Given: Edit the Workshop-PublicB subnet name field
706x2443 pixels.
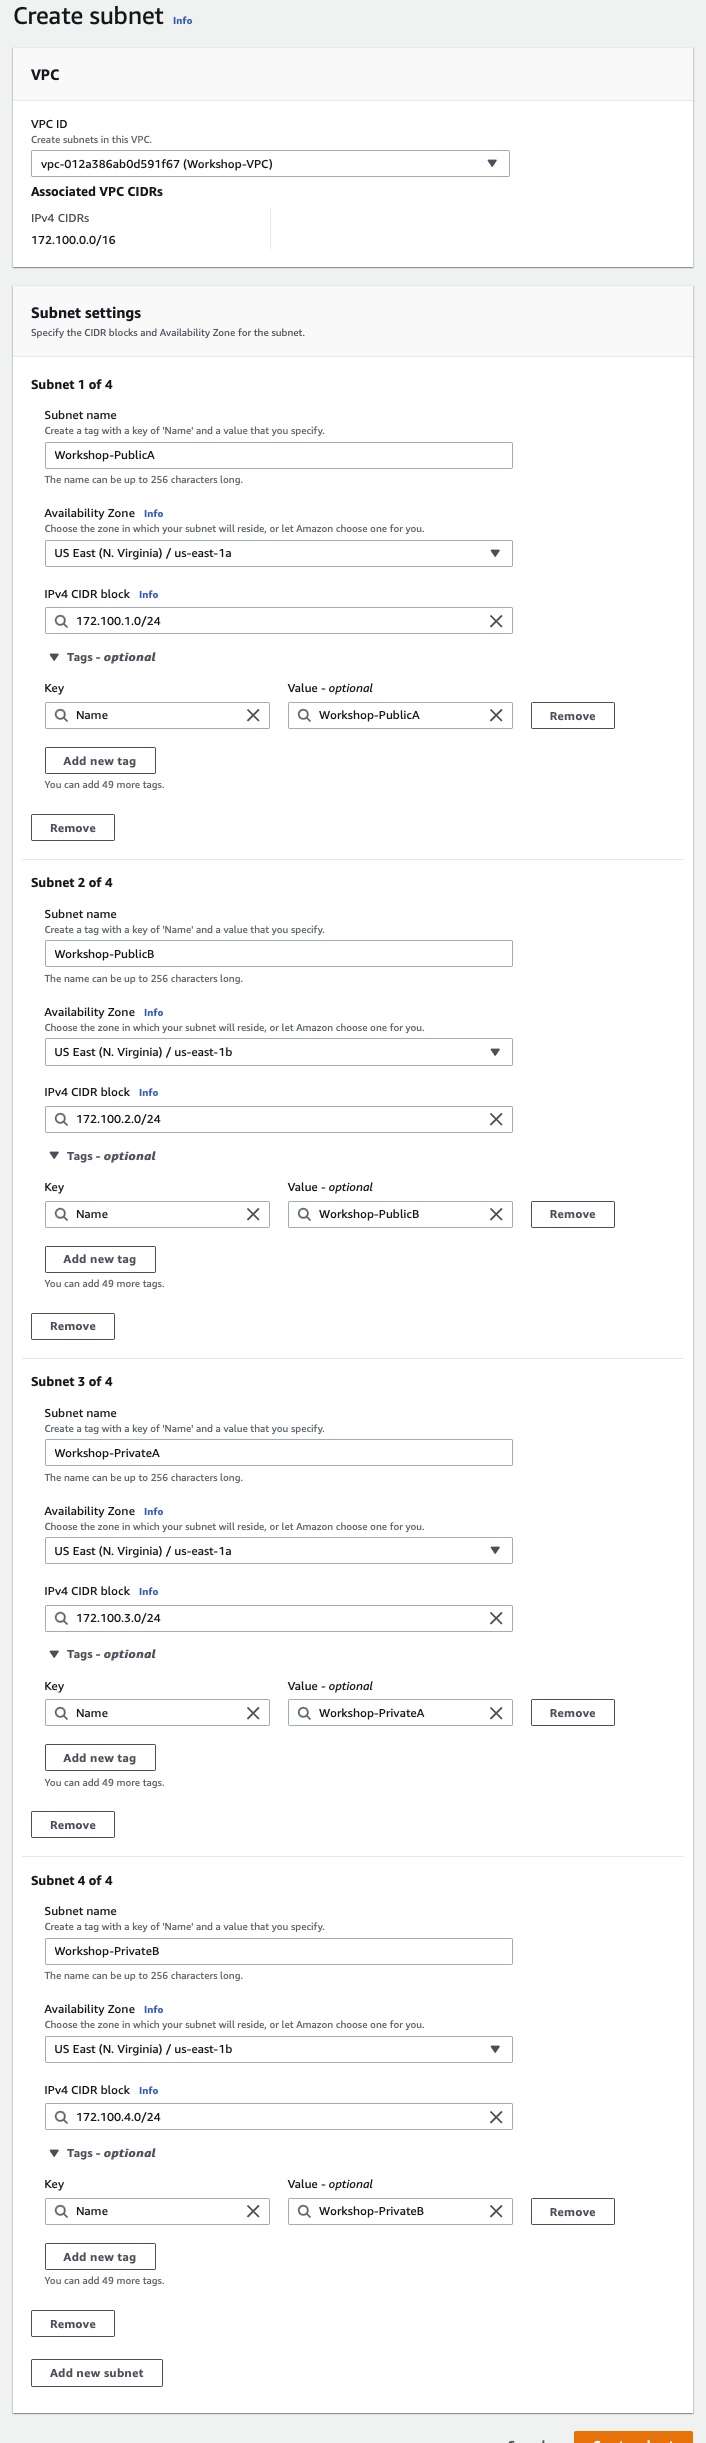Looking at the screenshot, I should coord(278,954).
